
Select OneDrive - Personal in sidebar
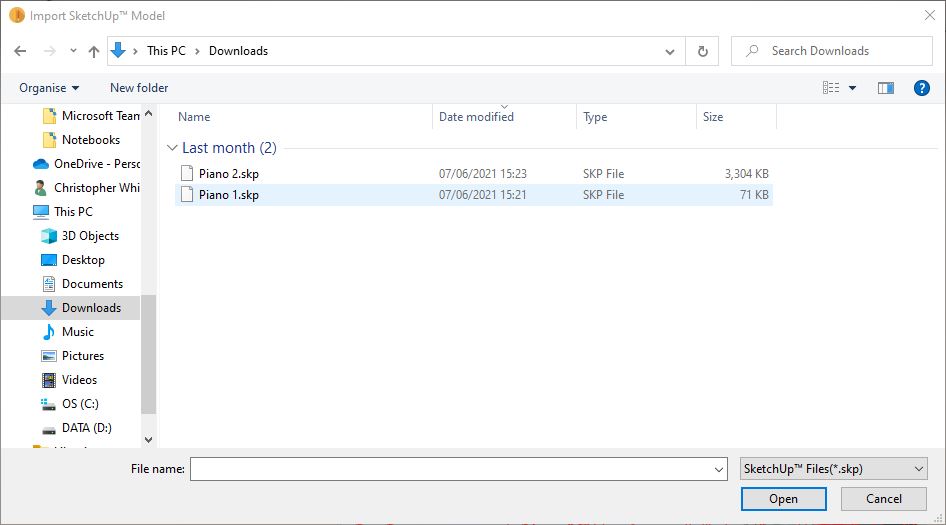[x=86, y=164]
